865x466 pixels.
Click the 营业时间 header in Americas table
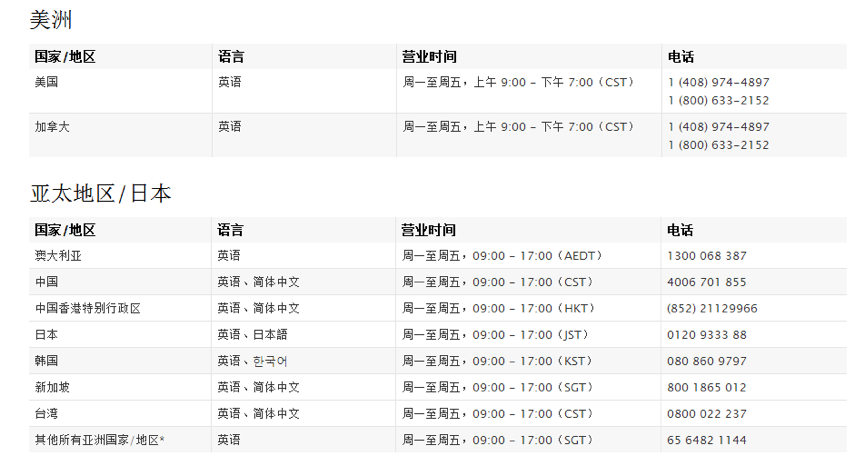(429, 57)
